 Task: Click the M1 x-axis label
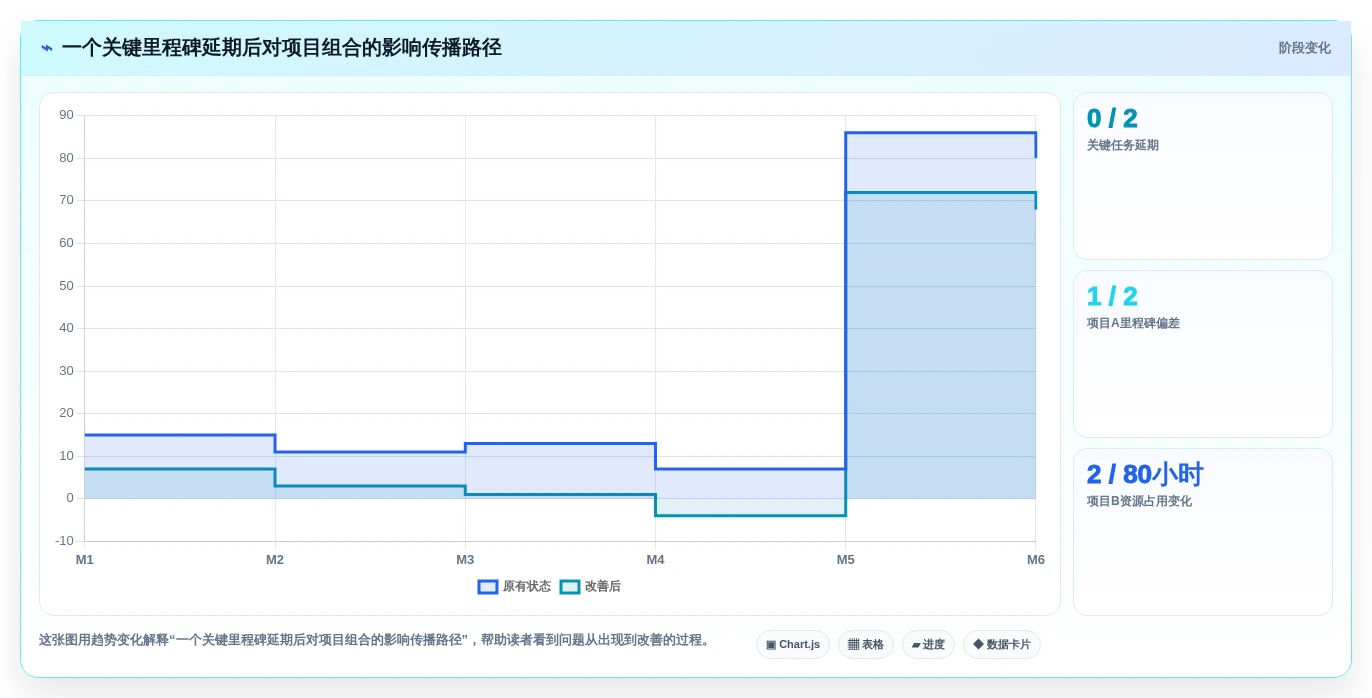pos(85,560)
